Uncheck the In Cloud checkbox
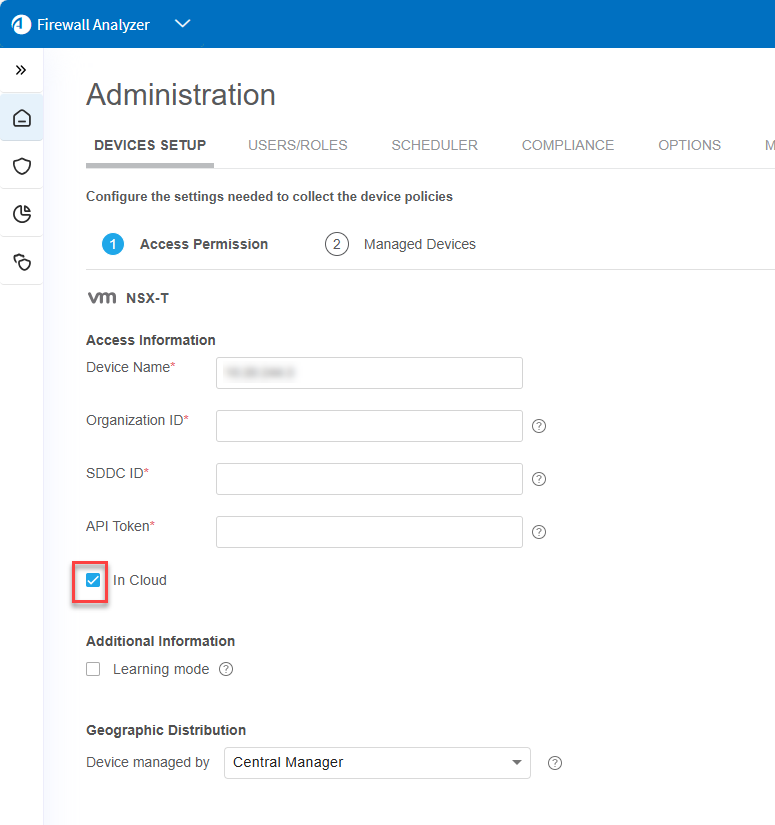Screen dimensions: 775x825 tap(93, 580)
